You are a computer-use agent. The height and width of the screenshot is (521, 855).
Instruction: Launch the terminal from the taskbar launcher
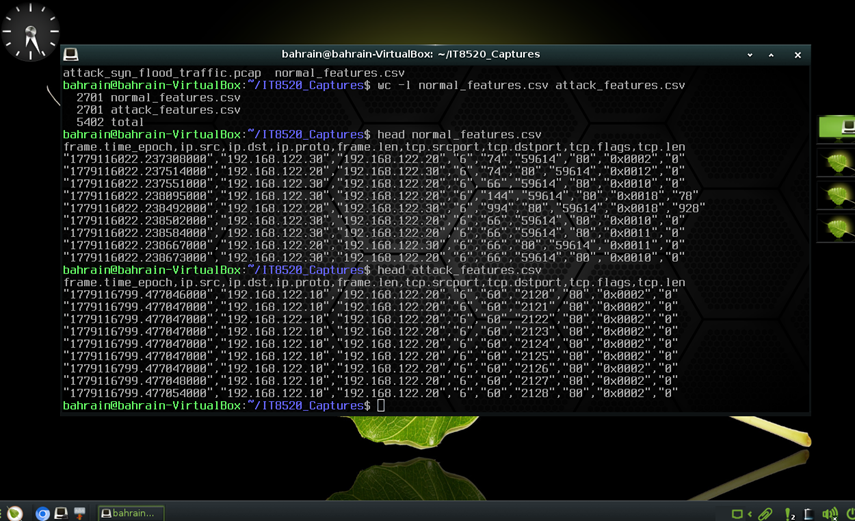pos(61,513)
